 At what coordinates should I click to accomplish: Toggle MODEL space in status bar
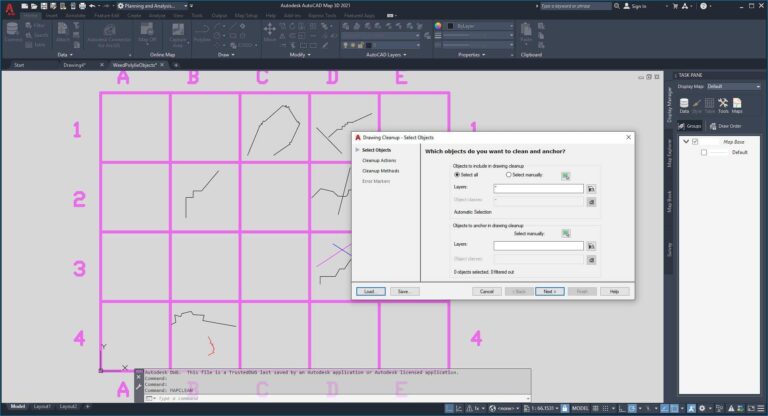tap(580, 408)
